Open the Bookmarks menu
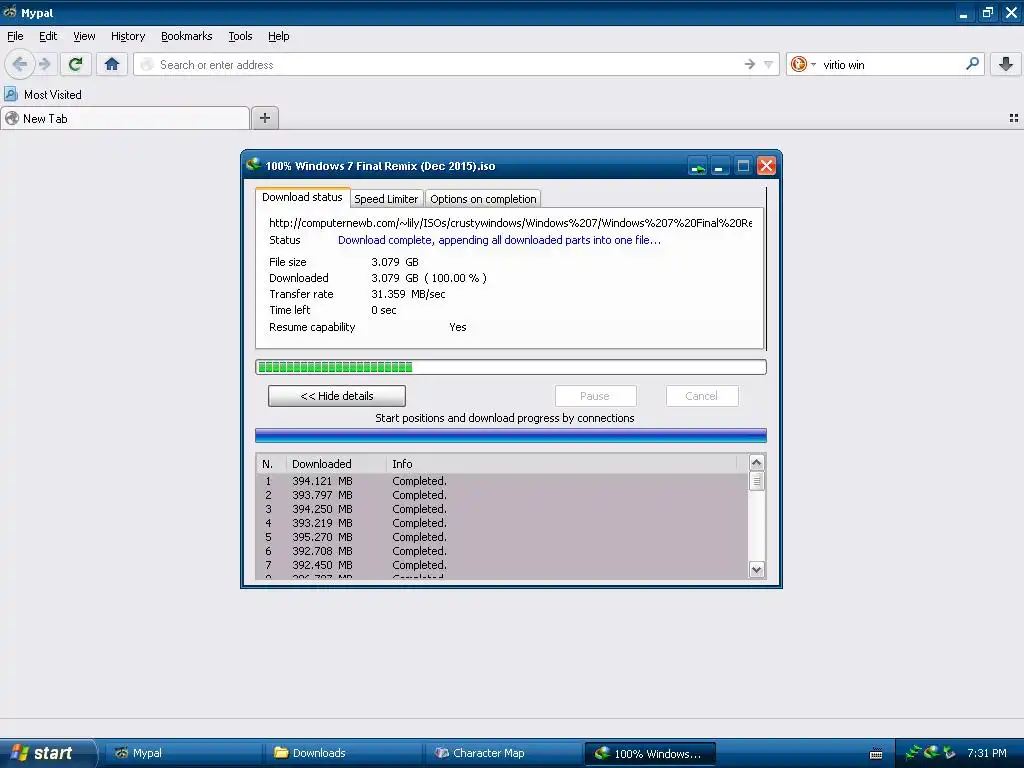This screenshot has height=768, width=1024. point(187,36)
